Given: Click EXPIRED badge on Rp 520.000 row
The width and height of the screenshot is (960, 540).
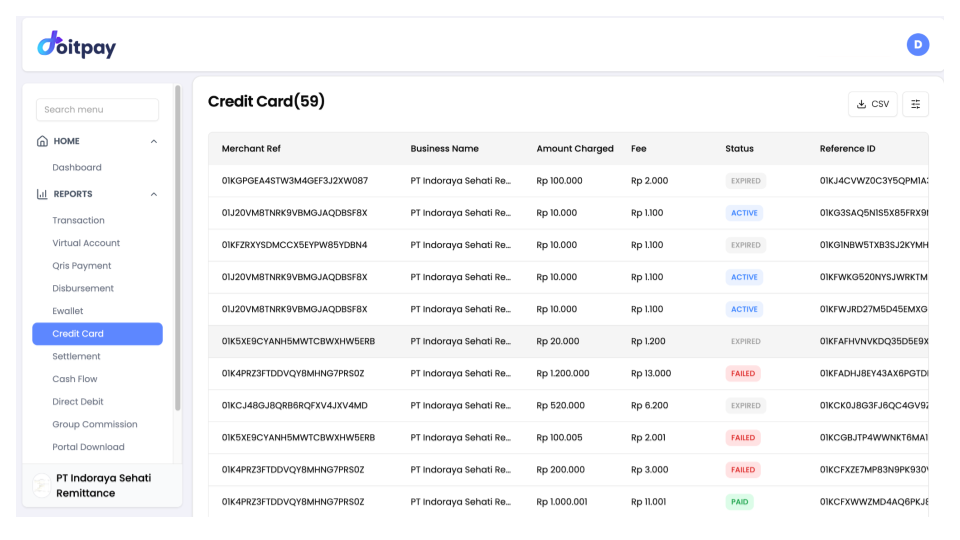Looking at the screenshot, I should coord(745,405).
